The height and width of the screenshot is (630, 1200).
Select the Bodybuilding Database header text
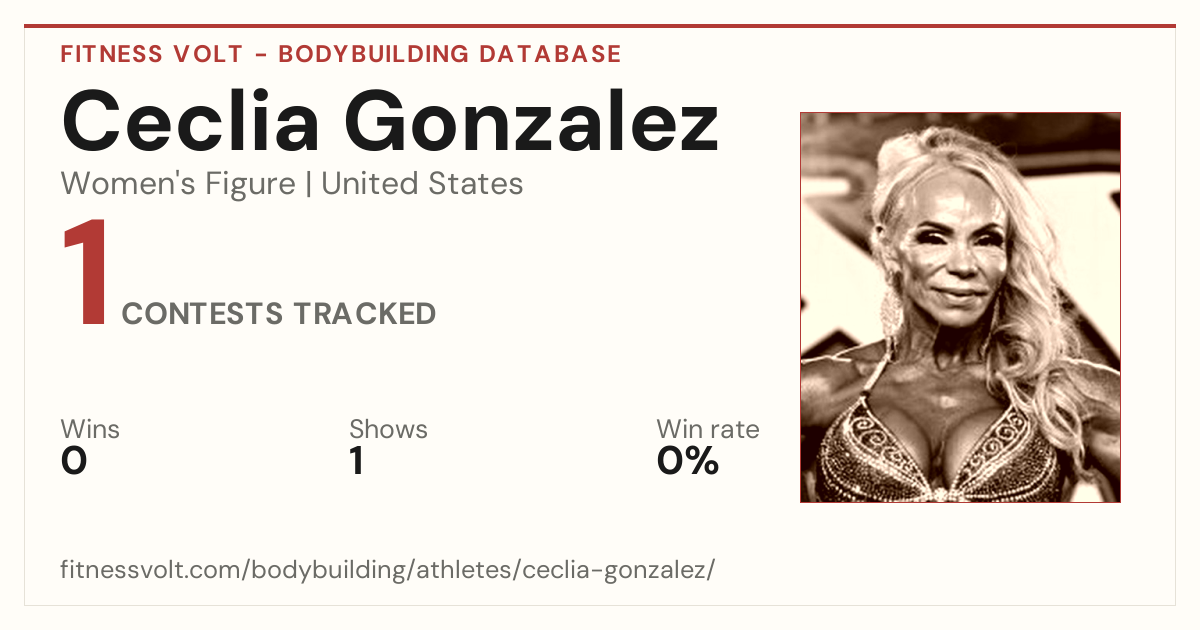[x=450, y=54]
